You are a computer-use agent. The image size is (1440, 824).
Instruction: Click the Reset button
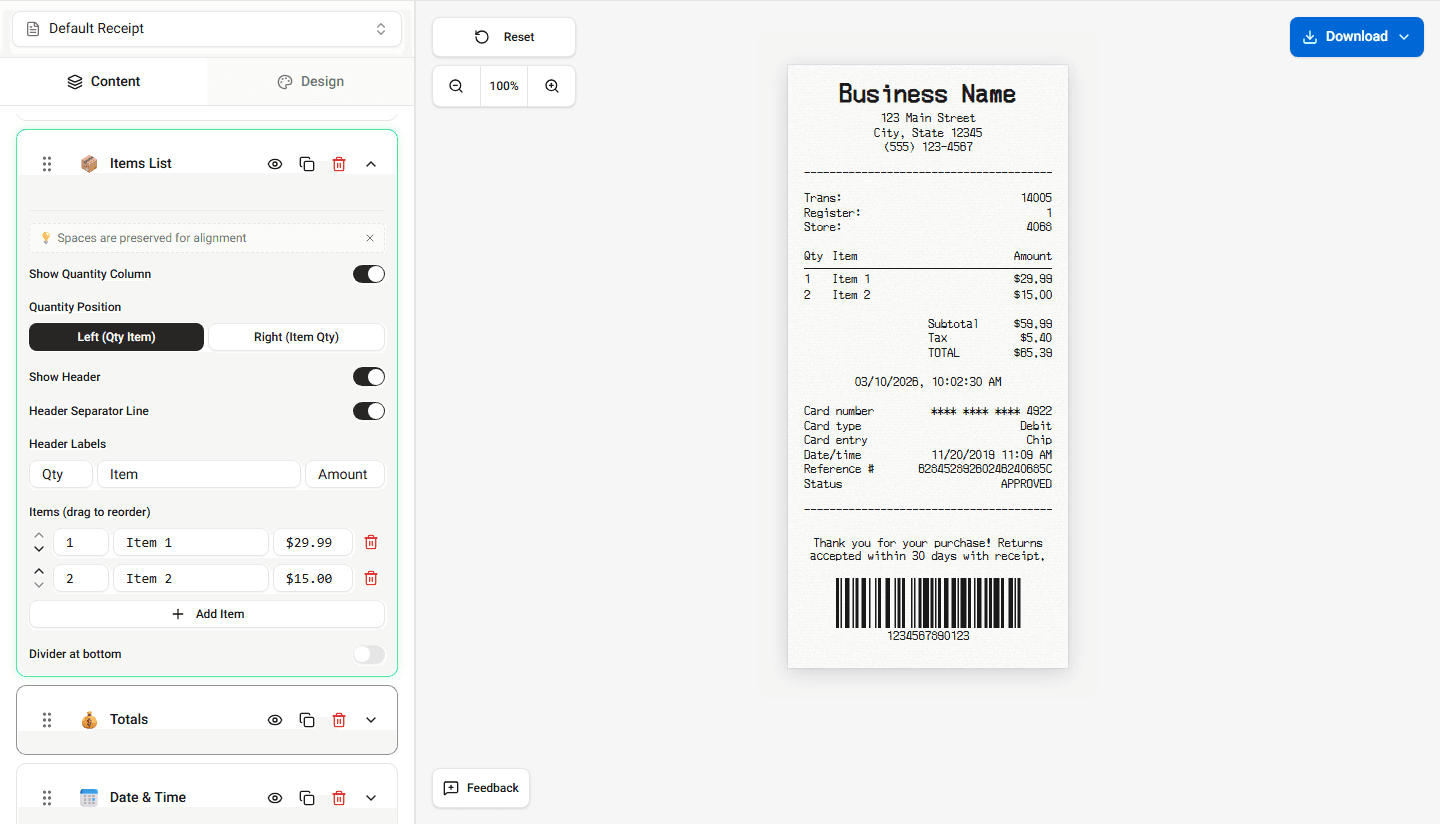pyautogui.click(x=503, y=37)
